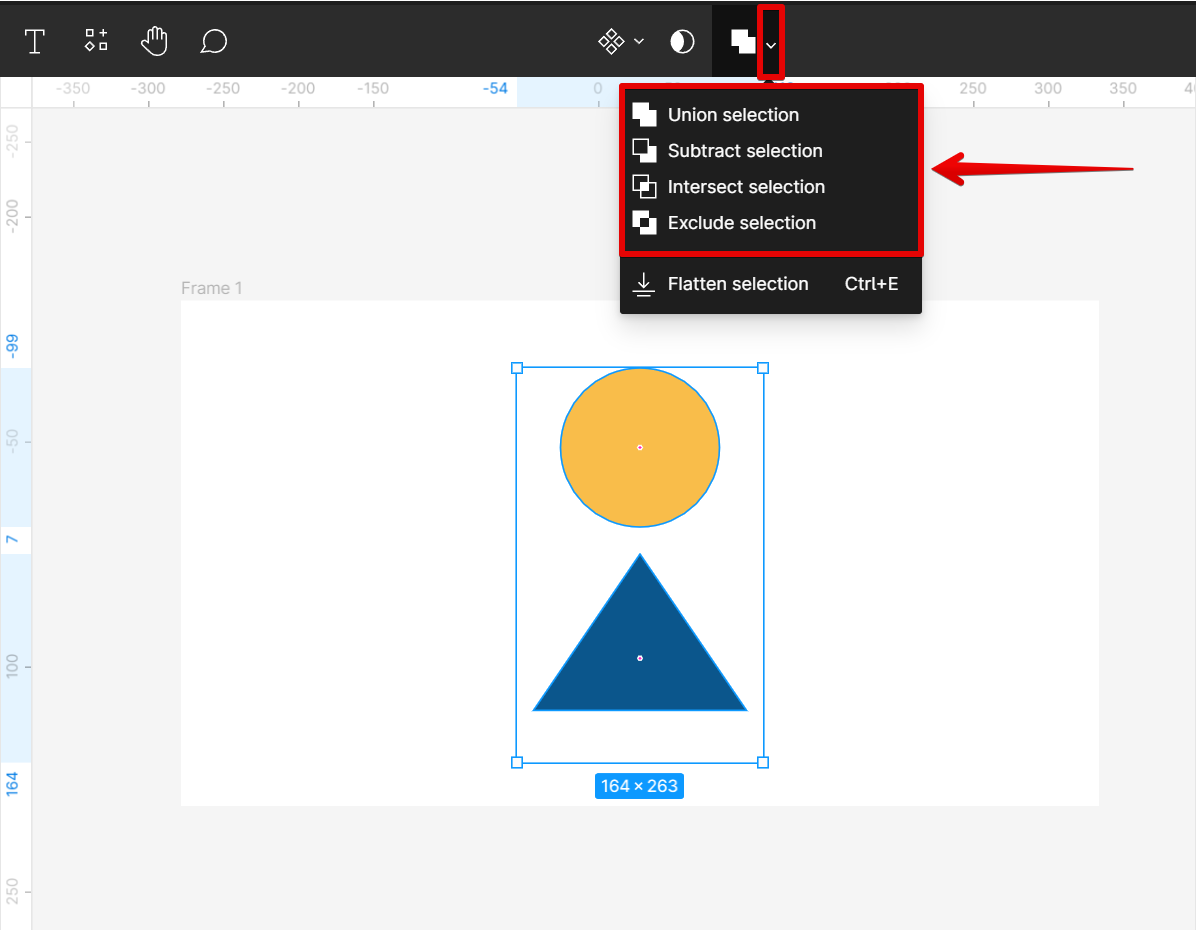Pick Subtract selection menu entry

744,151
